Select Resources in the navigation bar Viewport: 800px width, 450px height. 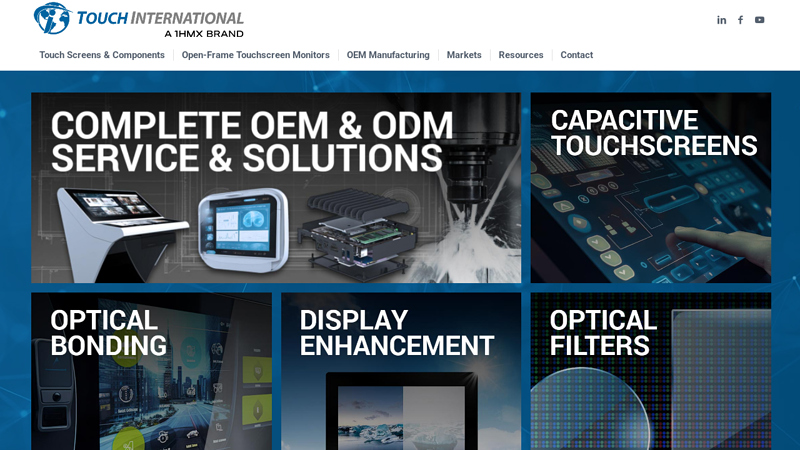[521, 55]
